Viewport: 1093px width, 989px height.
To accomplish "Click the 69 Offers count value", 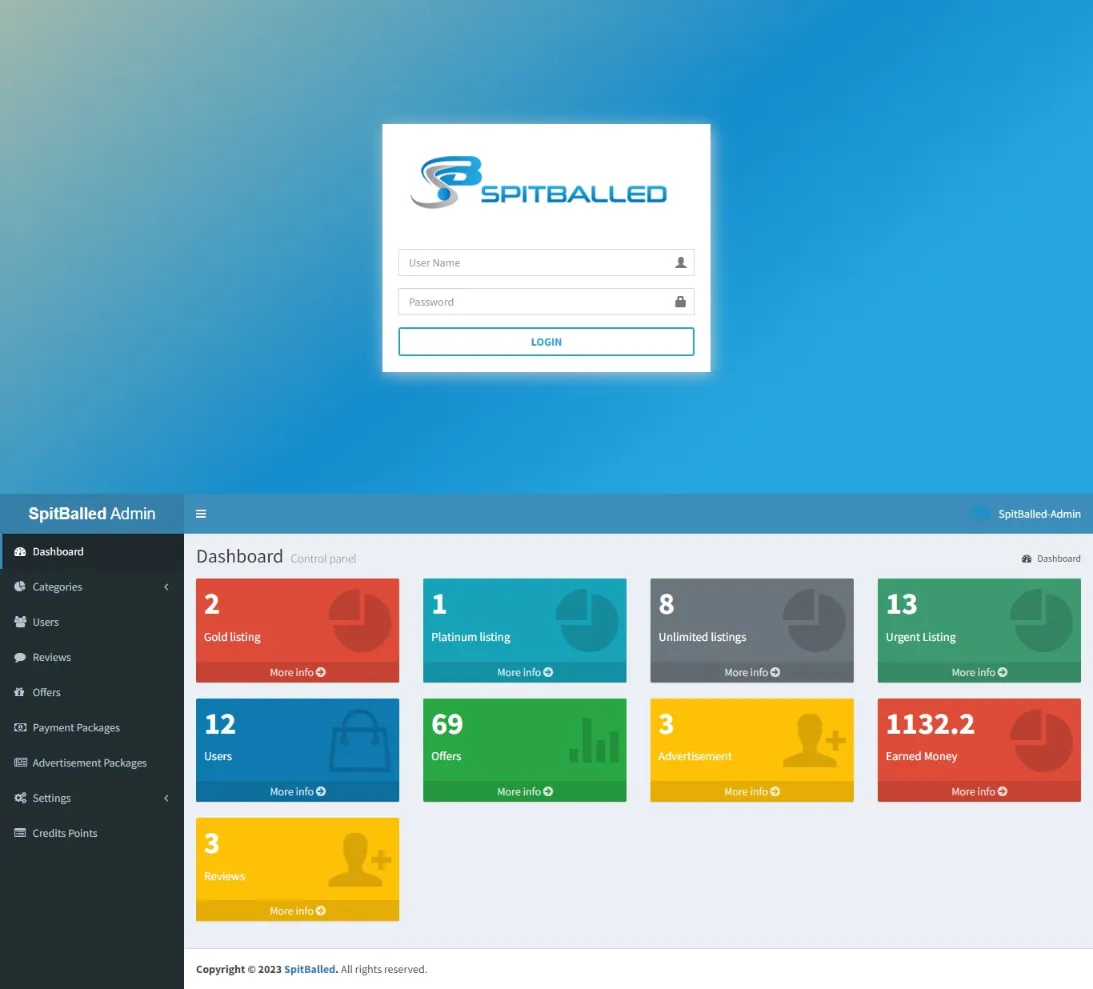I will click(447, 725).
